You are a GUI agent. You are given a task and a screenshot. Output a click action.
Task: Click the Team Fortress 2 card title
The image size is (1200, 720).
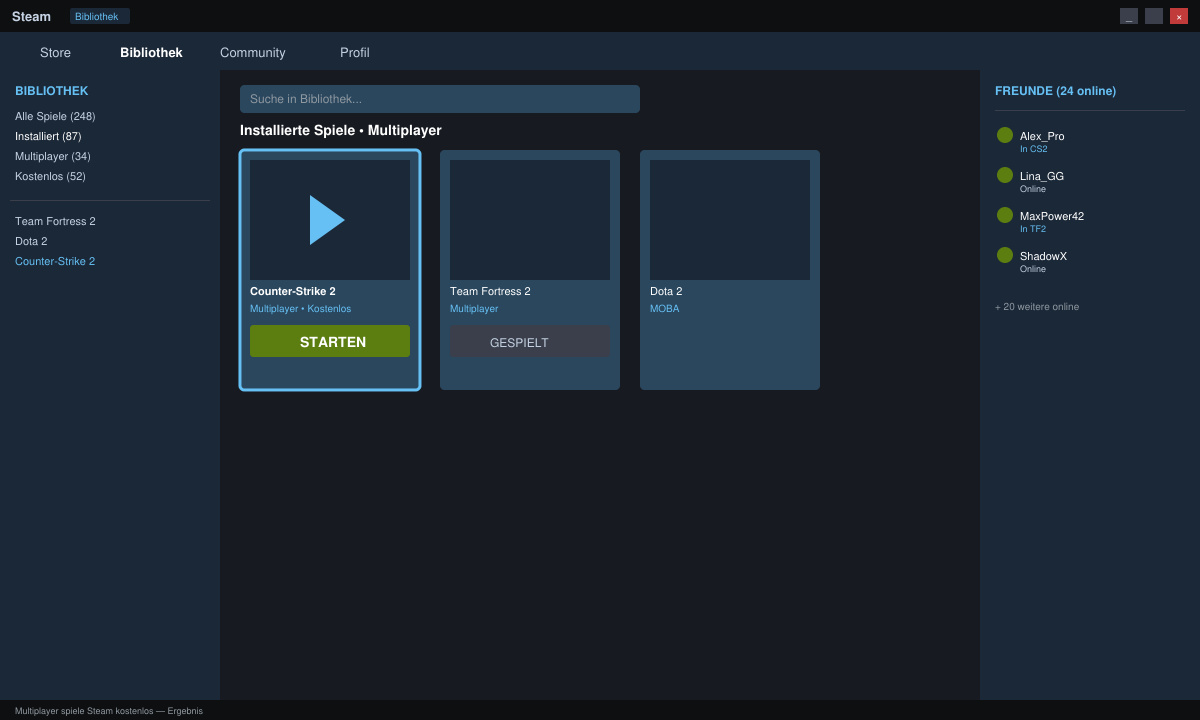(x=490, y=291)
